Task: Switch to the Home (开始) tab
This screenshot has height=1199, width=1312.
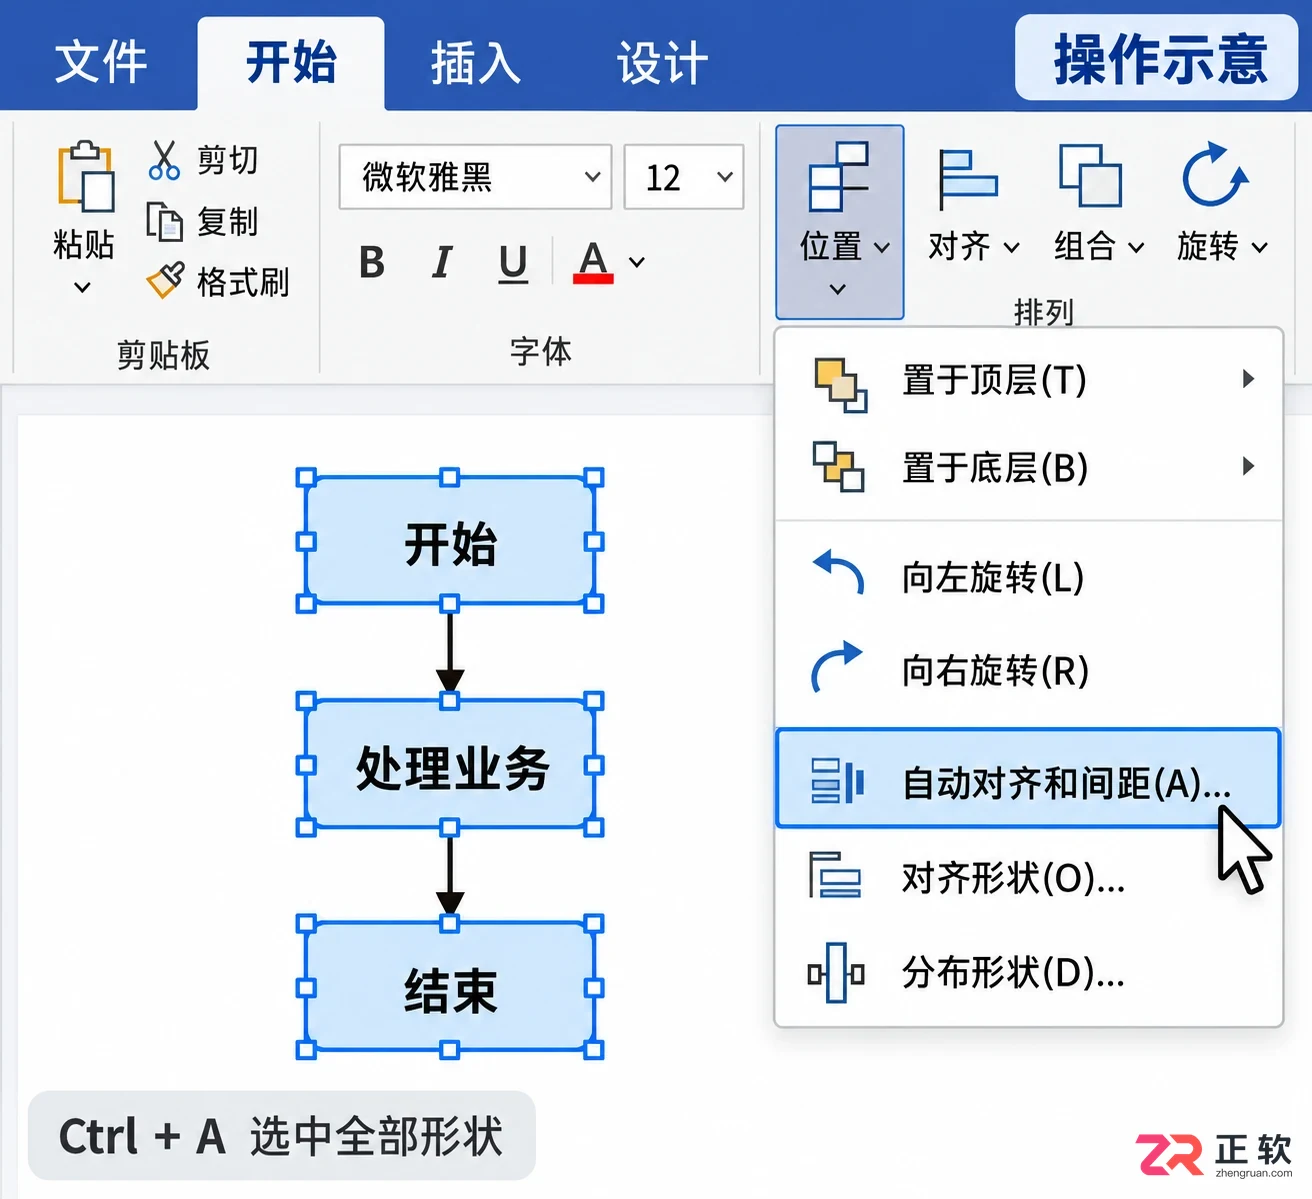Action: [291, 62]
